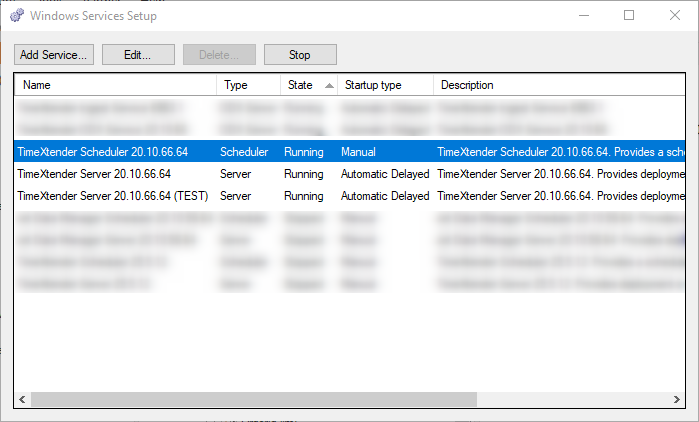Minimize the Windows Services Setup window
The image size is (699, 422).
pyautogui.click(x=584, y=15)
